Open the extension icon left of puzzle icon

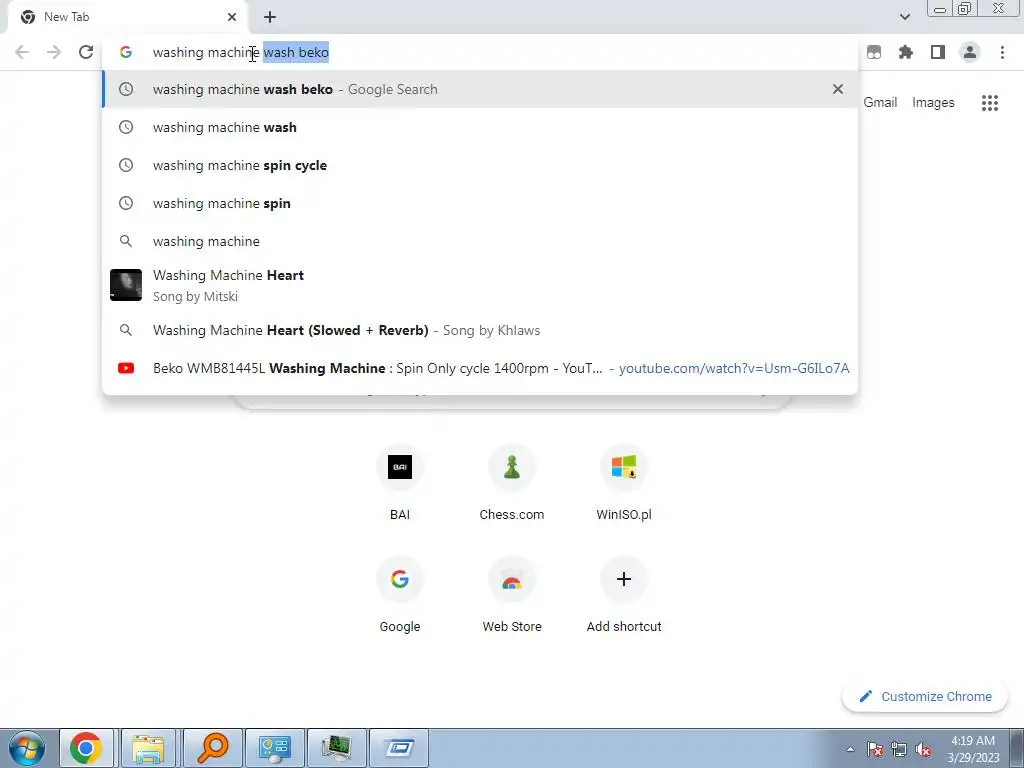pyautogui.click(x=874, y=52)
